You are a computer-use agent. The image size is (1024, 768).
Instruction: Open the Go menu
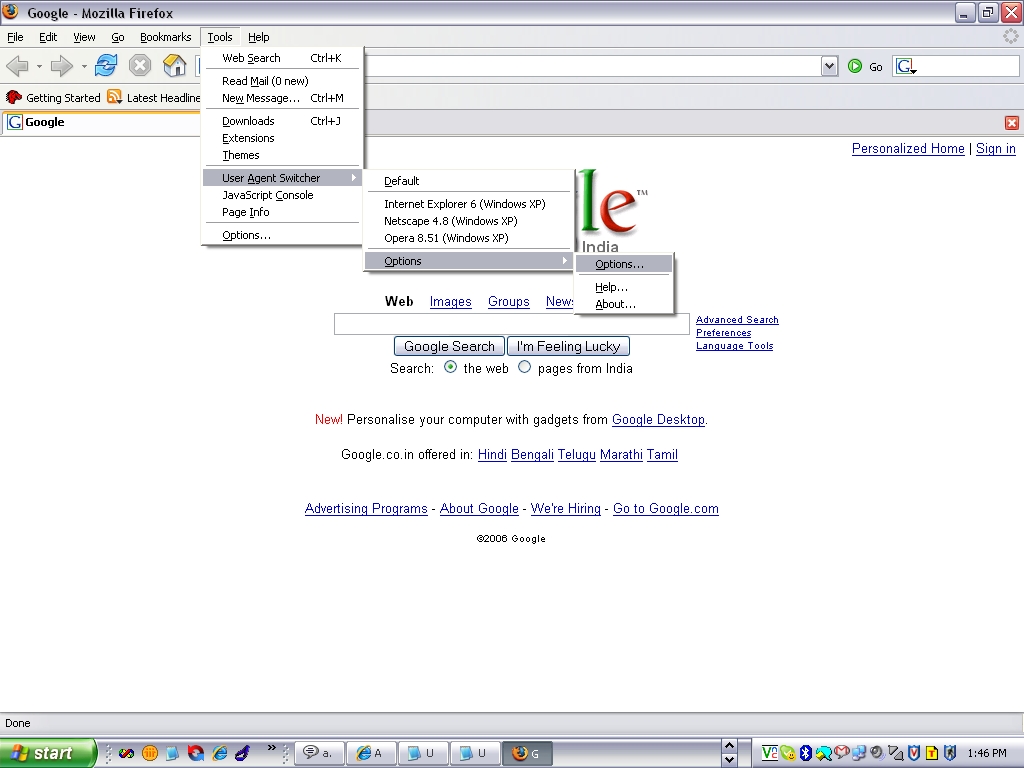point(118,37)
